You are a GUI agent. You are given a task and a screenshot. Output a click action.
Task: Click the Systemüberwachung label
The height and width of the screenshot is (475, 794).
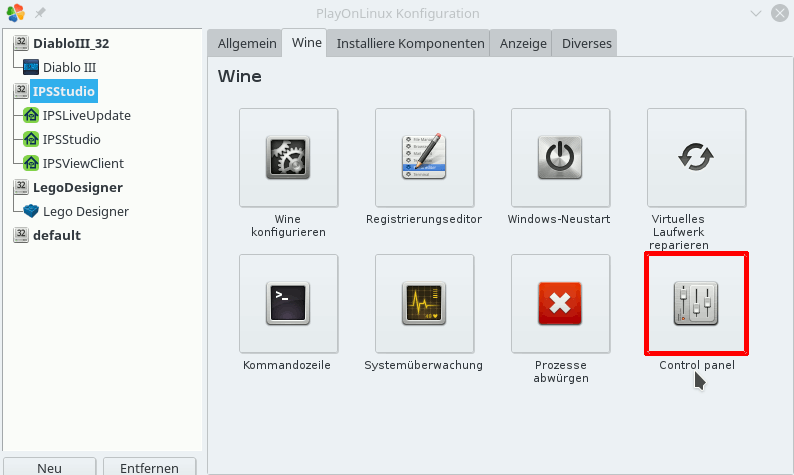tap(423, 365)
